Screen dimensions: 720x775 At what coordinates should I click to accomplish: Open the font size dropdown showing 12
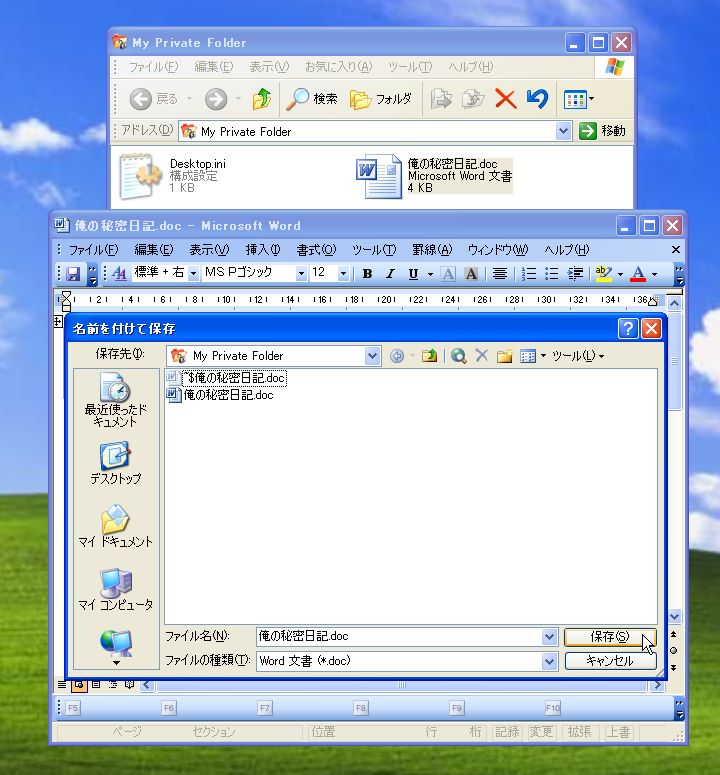pyautogui.click(x=343, y=273)
